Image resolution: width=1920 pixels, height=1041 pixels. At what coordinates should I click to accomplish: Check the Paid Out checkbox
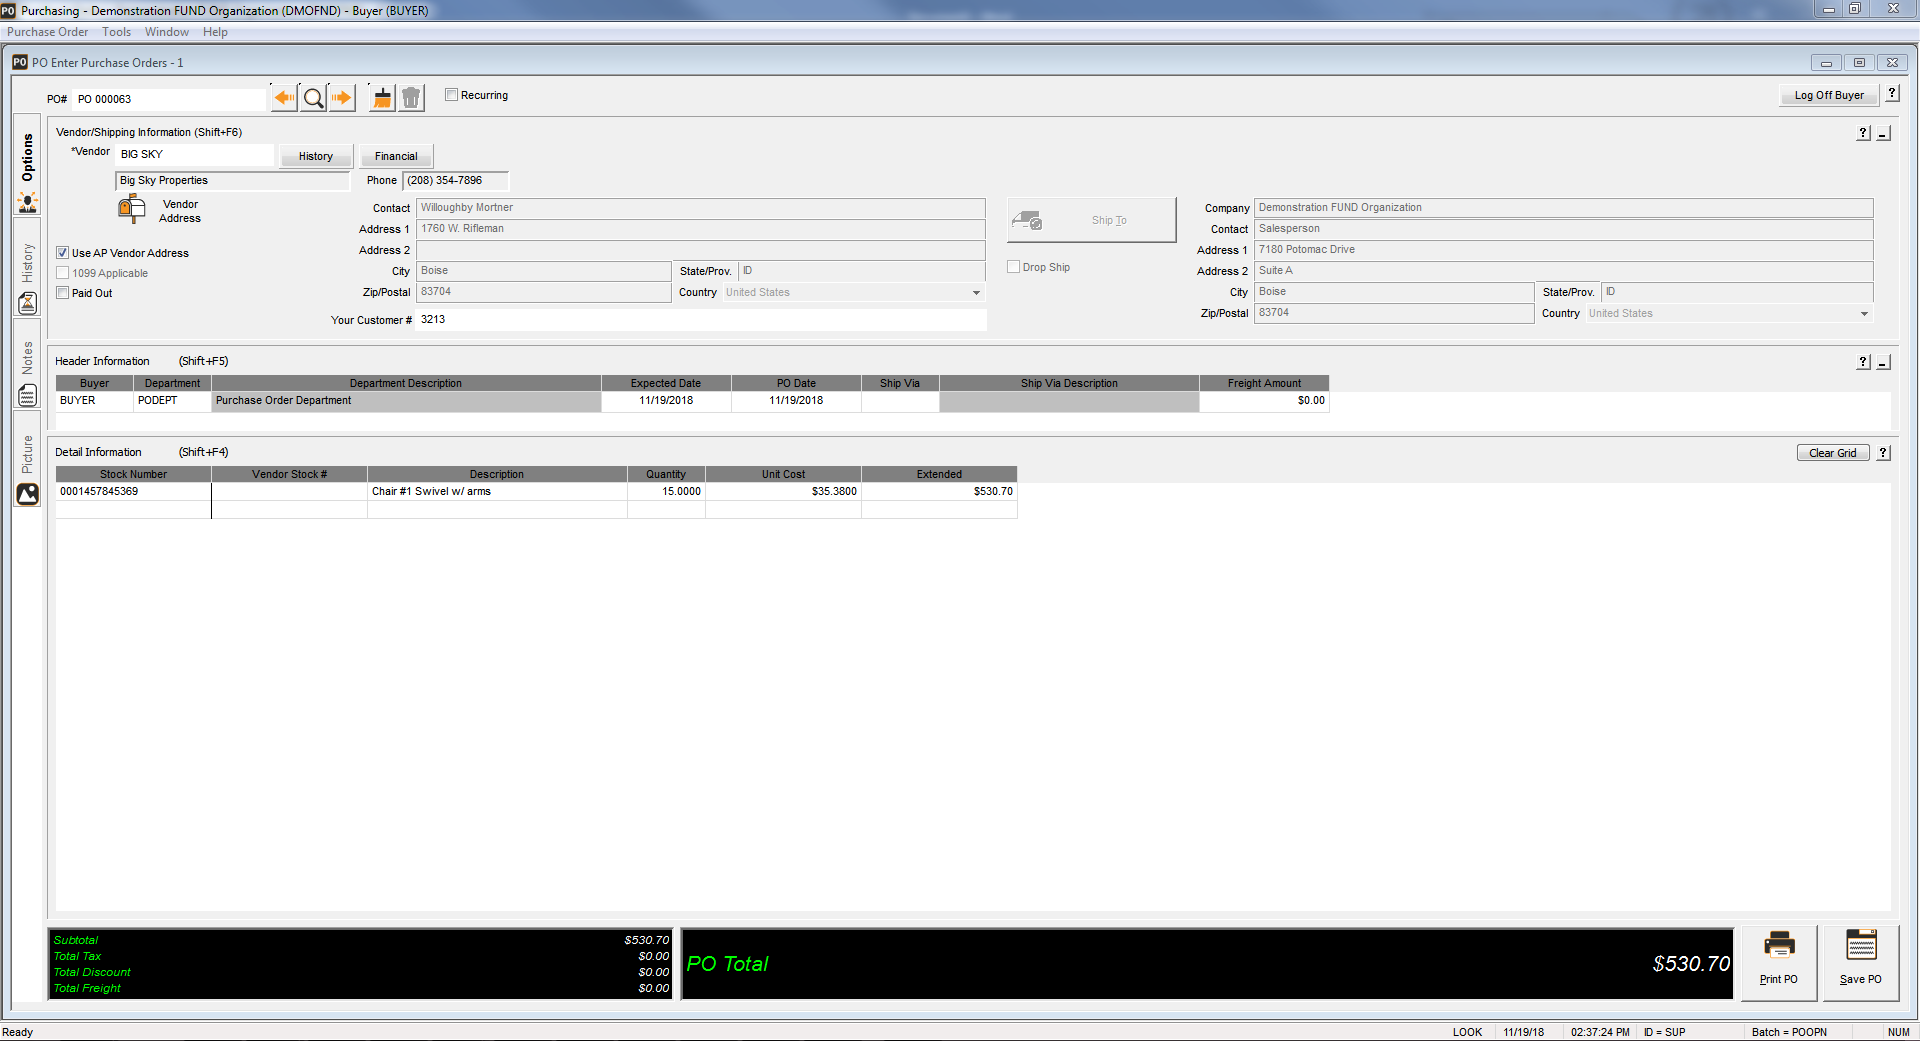(x=63, y=293)
